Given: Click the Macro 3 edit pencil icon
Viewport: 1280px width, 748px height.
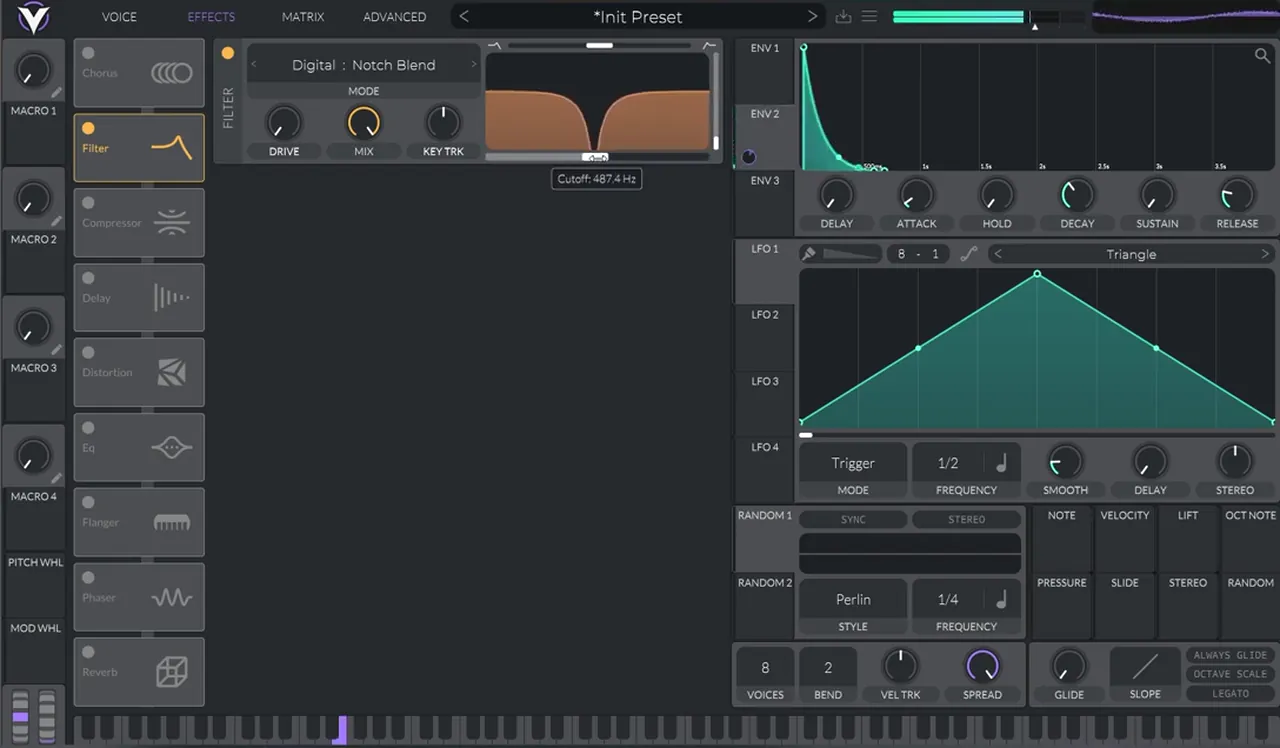Looking at the screenshot, I should (x=57, y=350).
